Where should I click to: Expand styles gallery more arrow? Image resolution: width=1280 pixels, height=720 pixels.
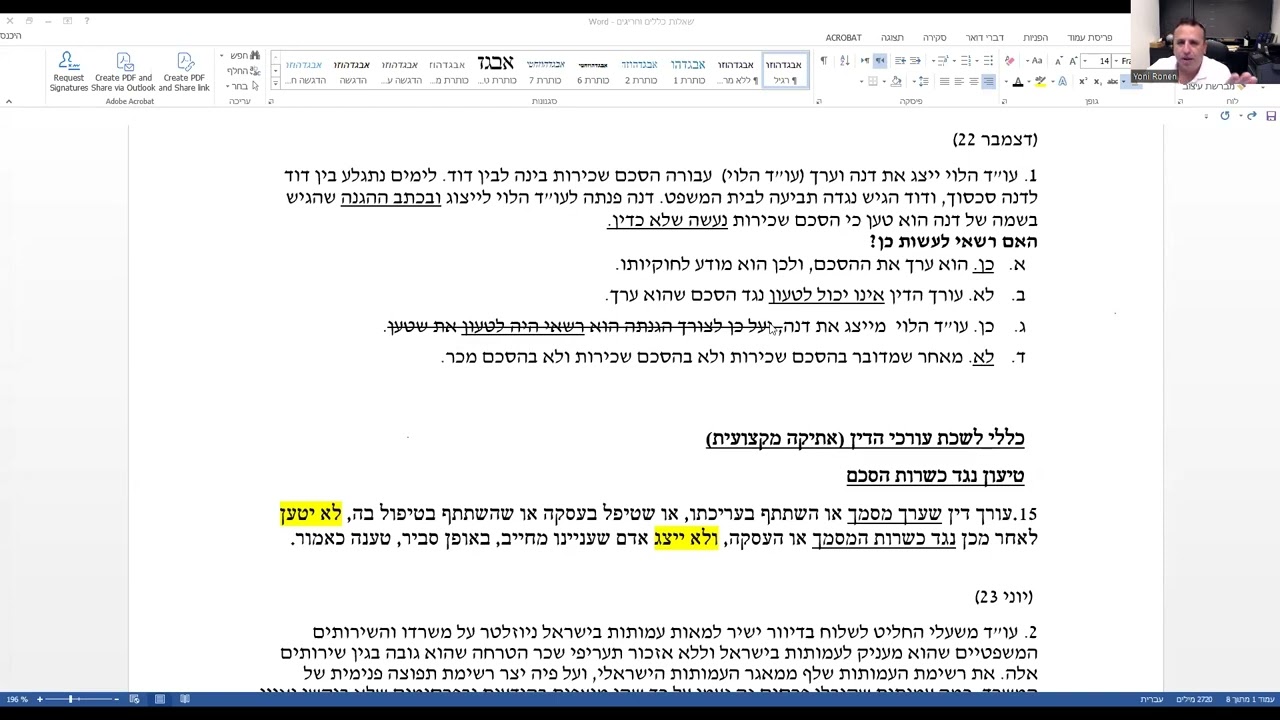pos(276,83)
